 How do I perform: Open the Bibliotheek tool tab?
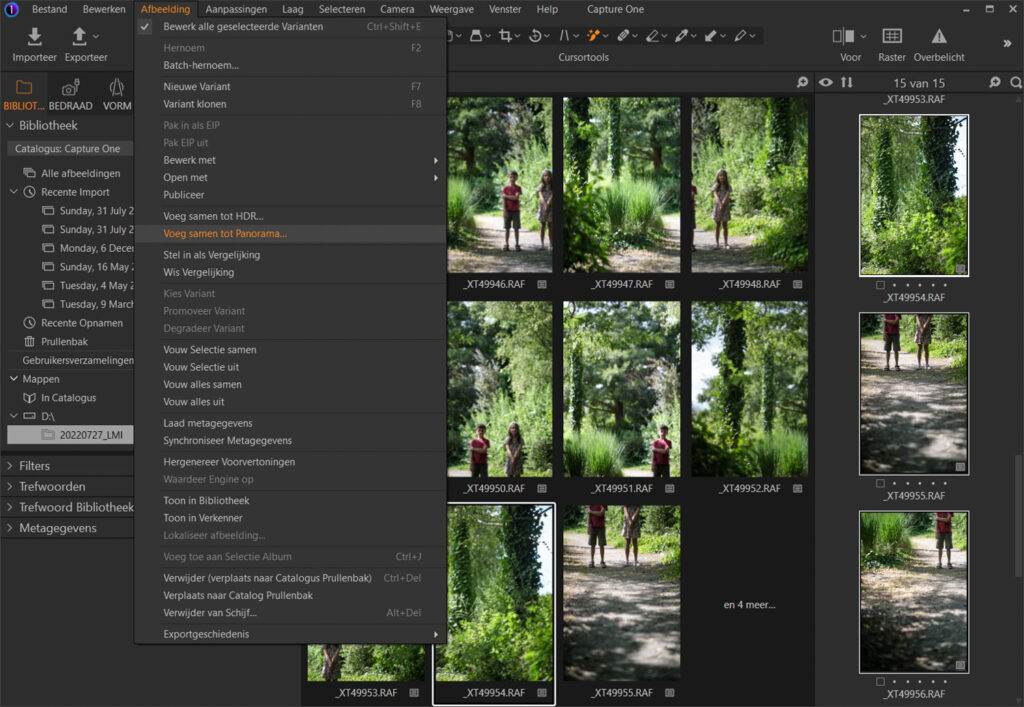click(24, 95)
